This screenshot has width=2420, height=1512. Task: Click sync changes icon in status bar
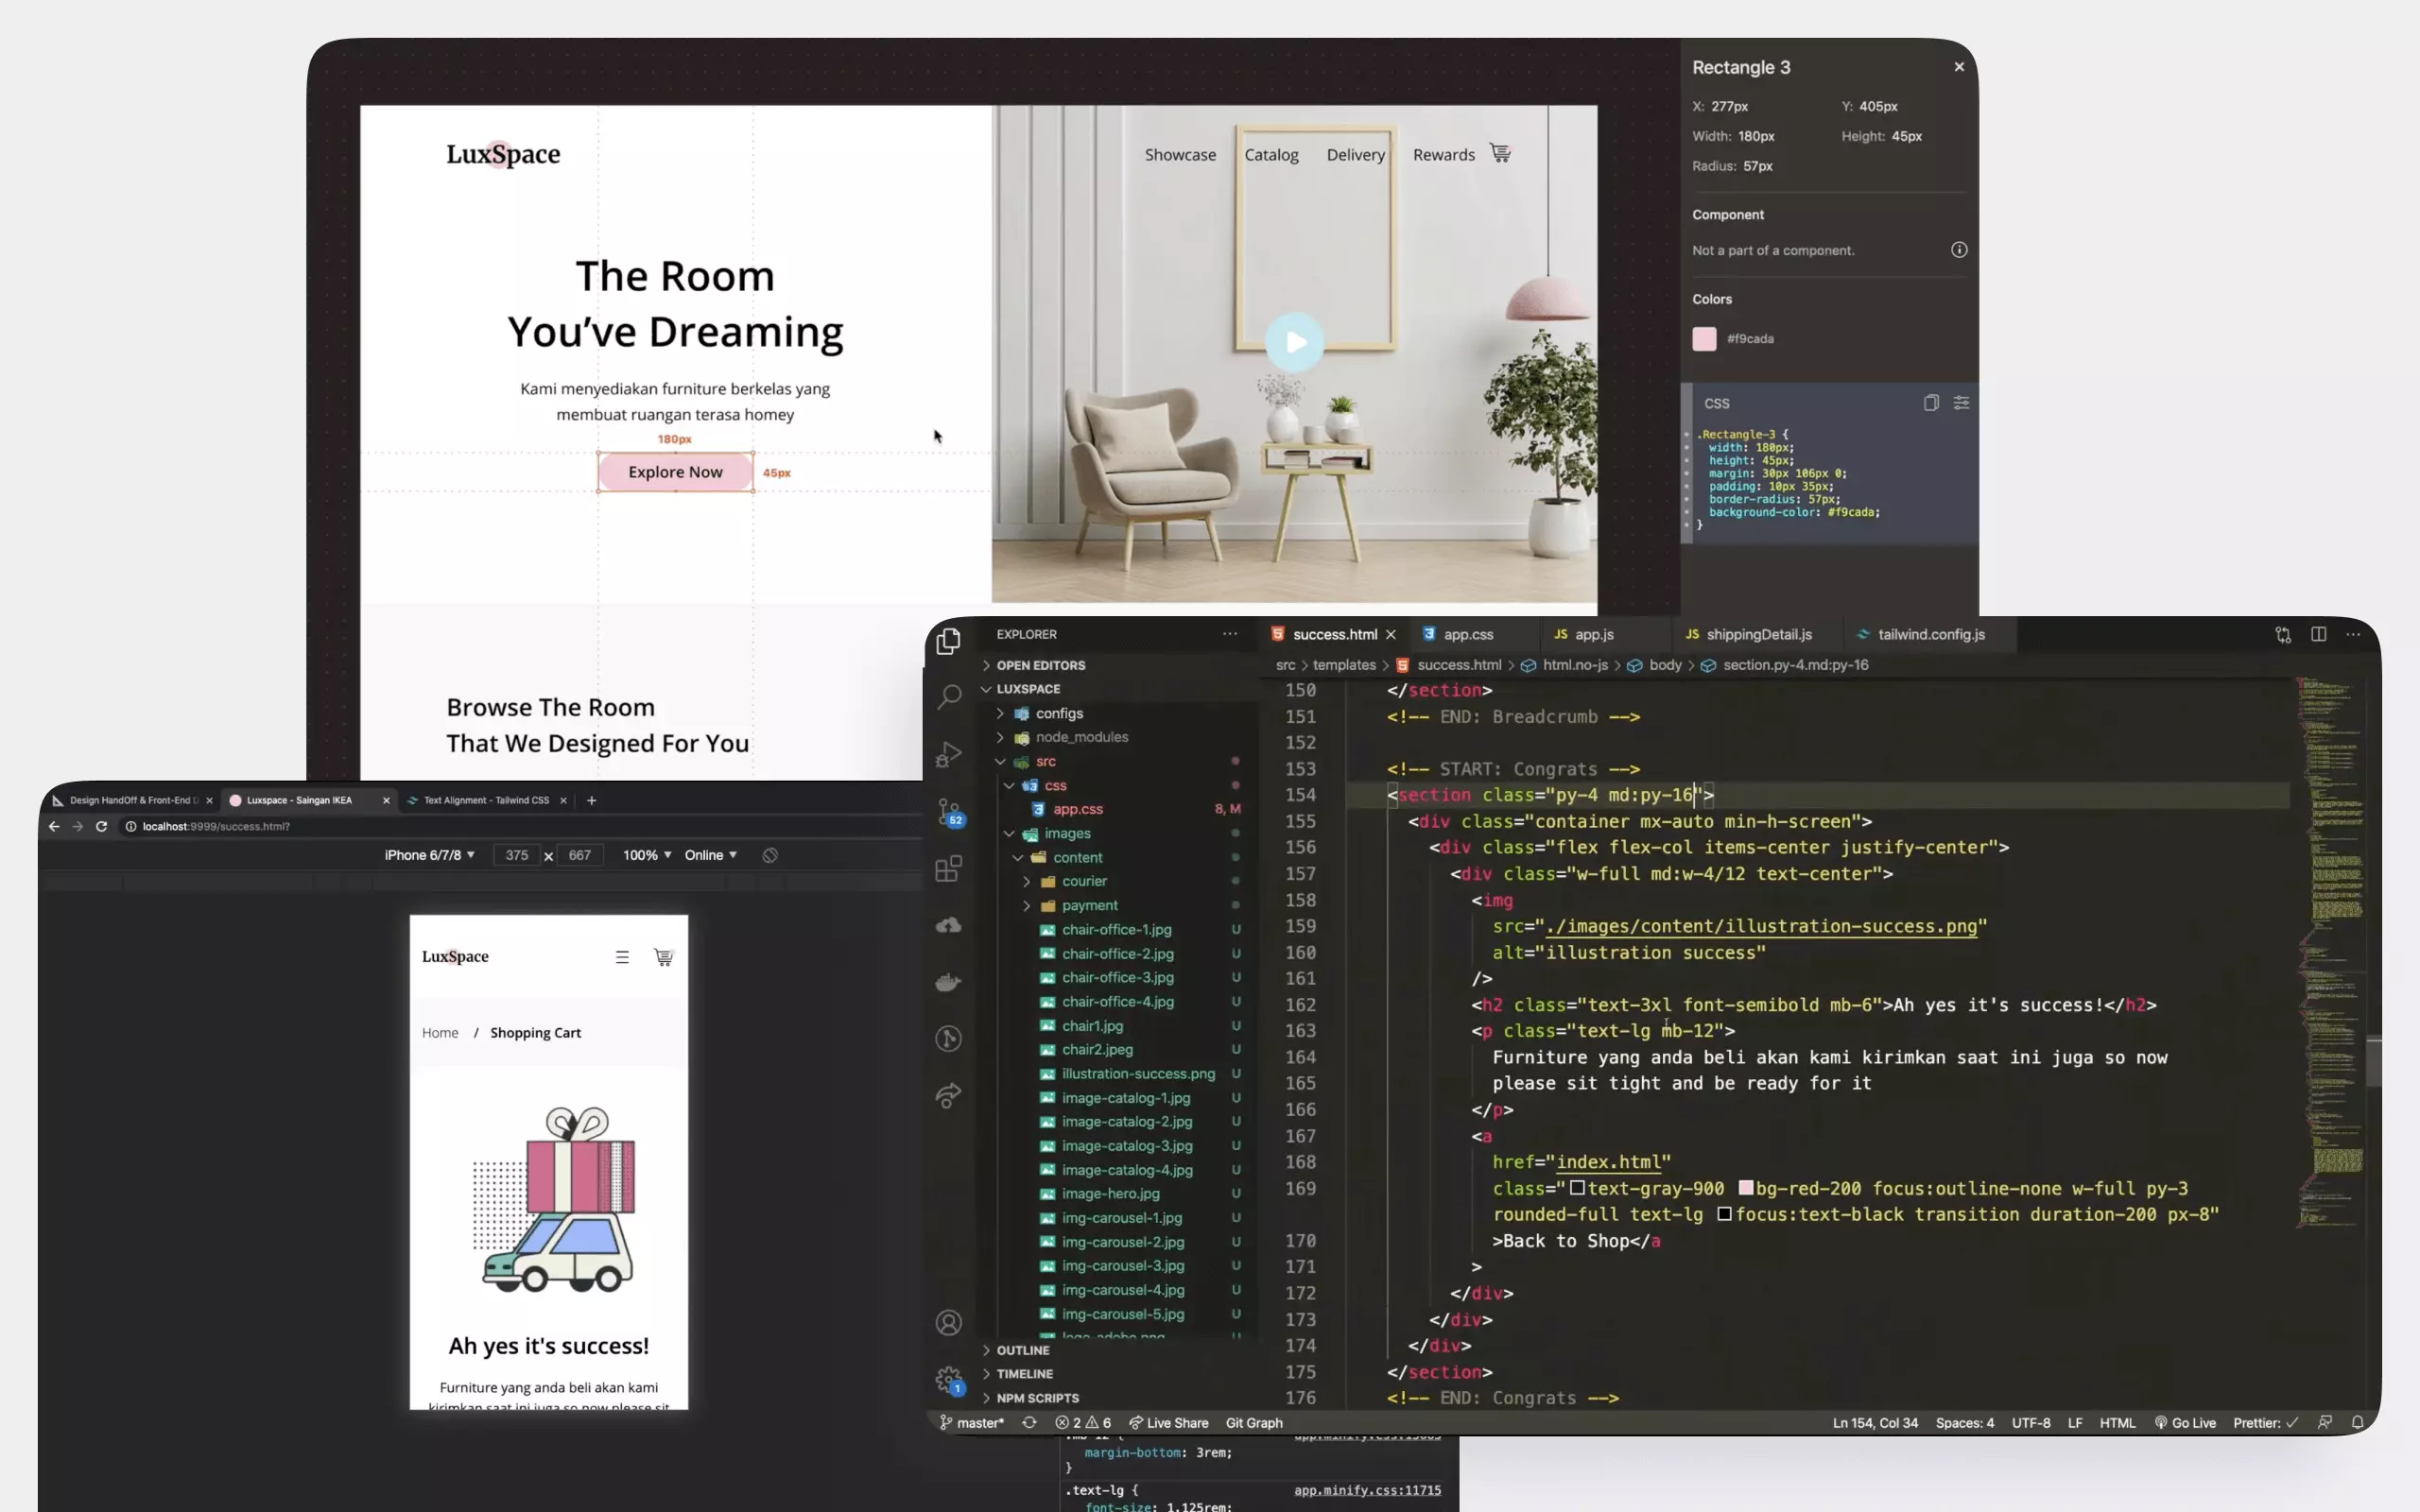[1029, 1422]
